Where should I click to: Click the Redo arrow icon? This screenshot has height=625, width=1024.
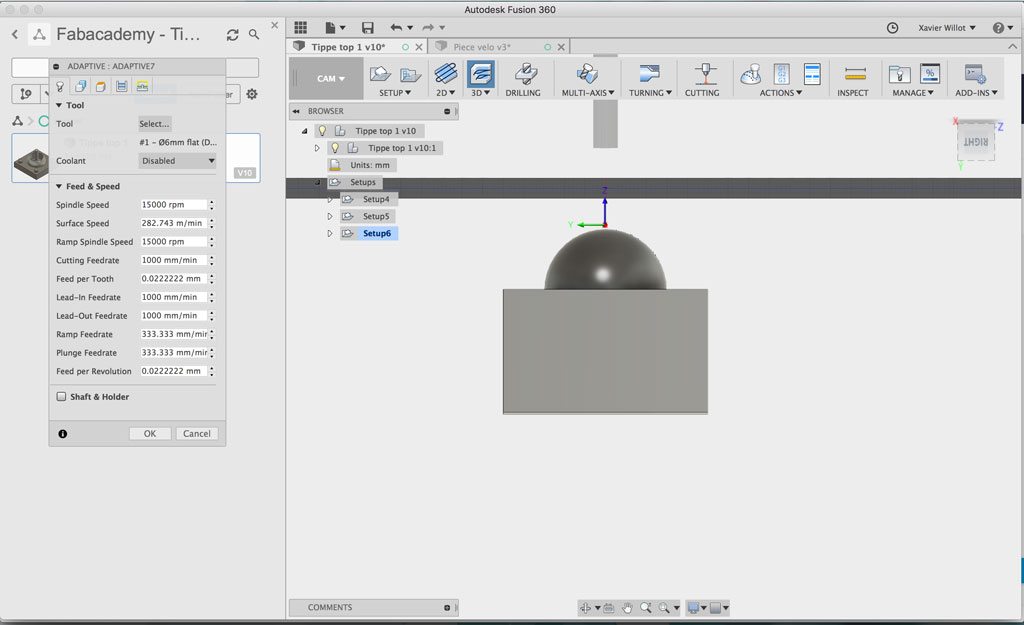pos(428,27)
